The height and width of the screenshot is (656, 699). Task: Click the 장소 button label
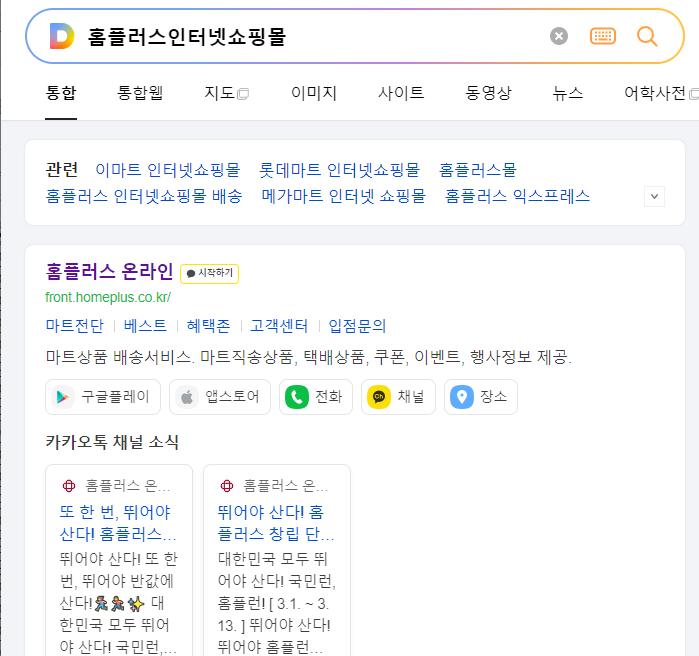[x=493, y=397]
